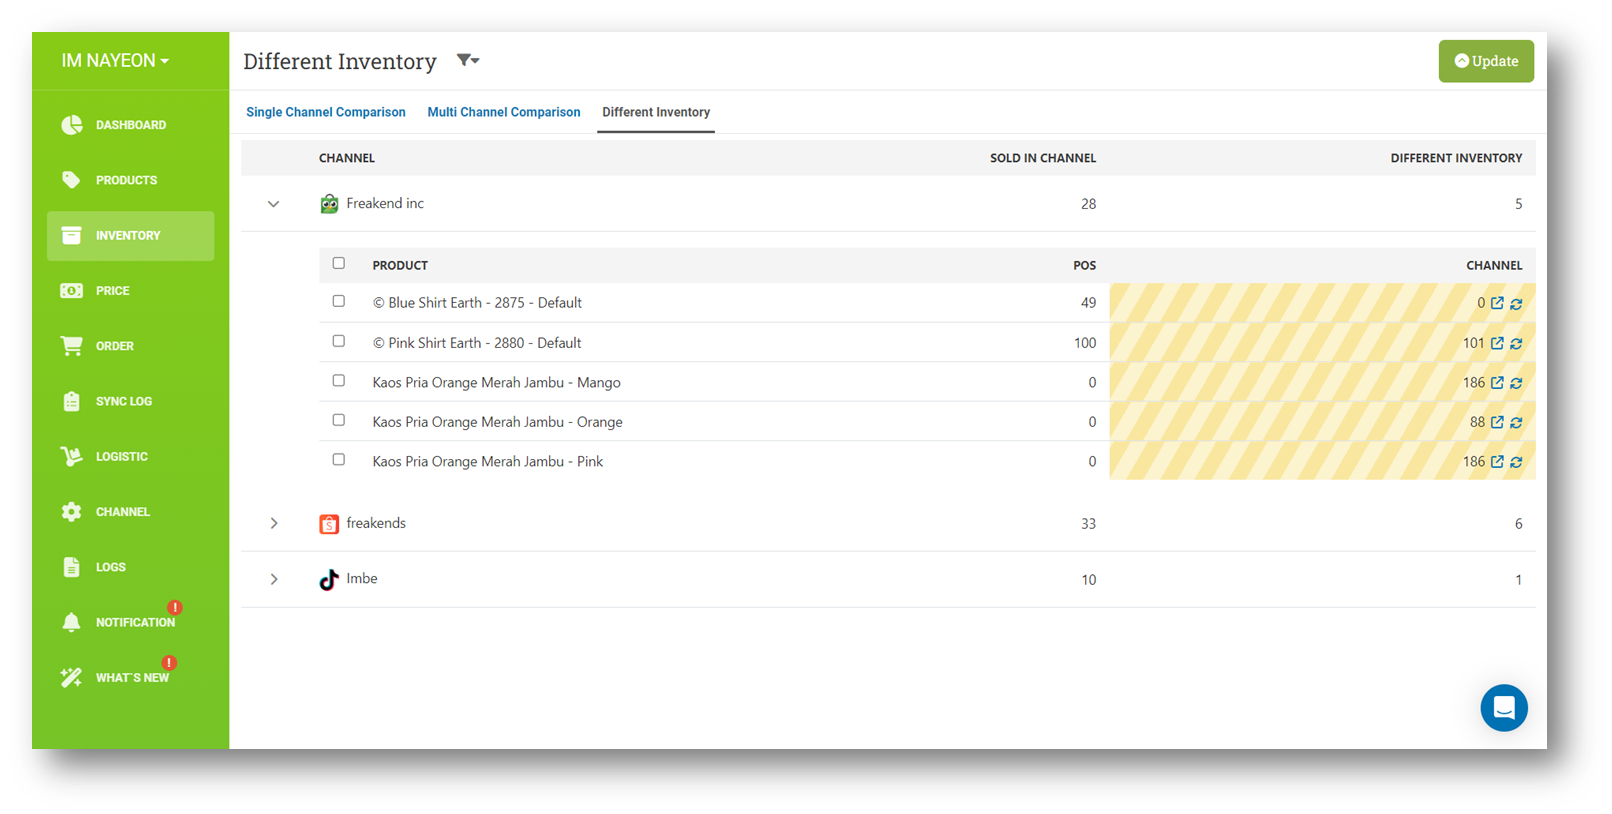Open the CHANNEL menu label
The width and height of the screenshot is (1612, 814).
[x=123, y=512]
